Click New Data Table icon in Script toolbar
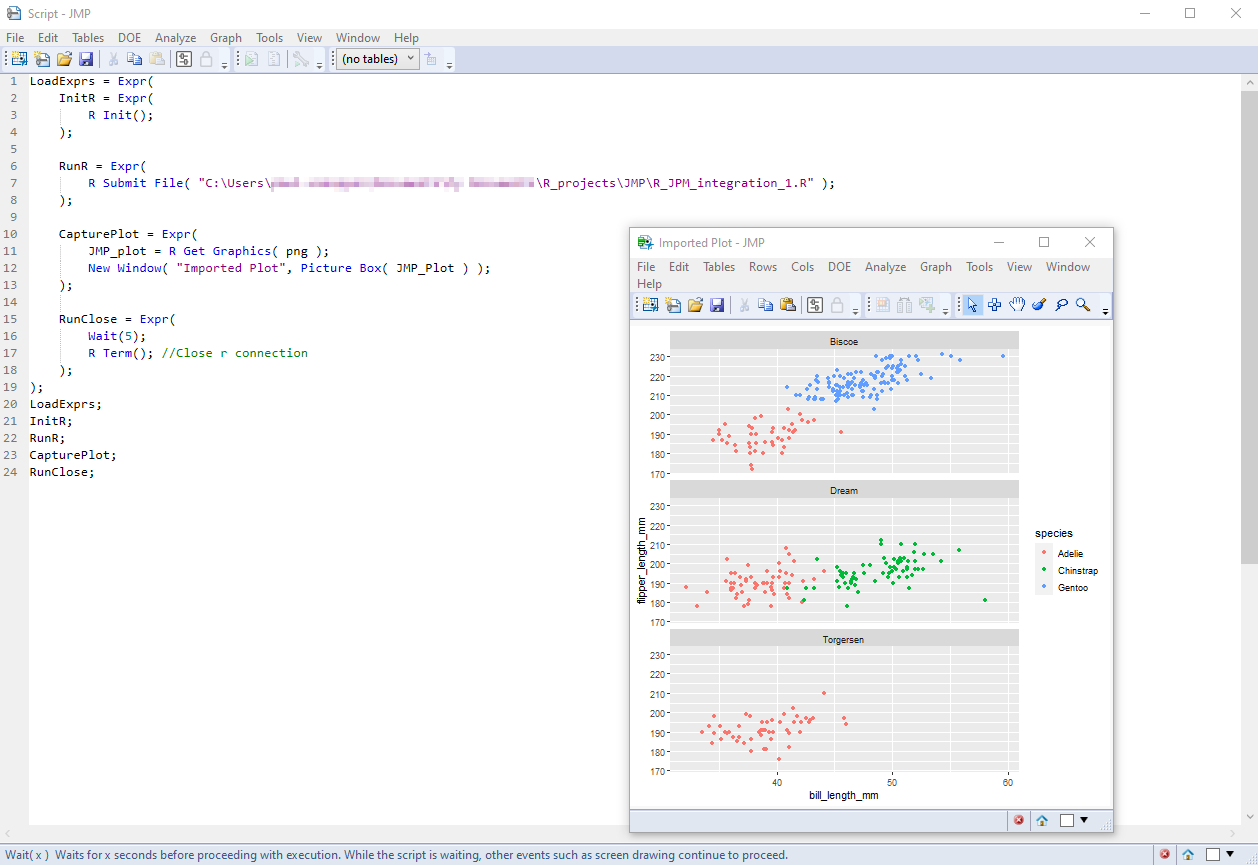 coord(19,59)
